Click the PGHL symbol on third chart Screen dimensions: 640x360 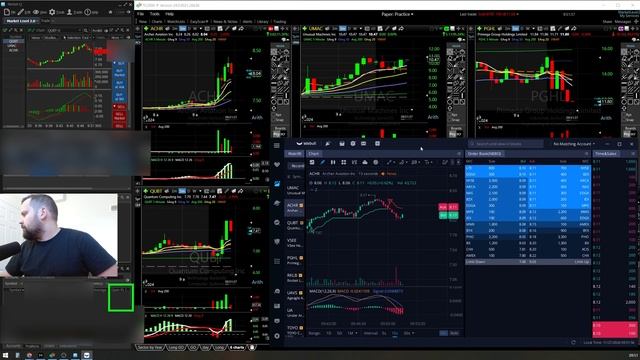489,29
